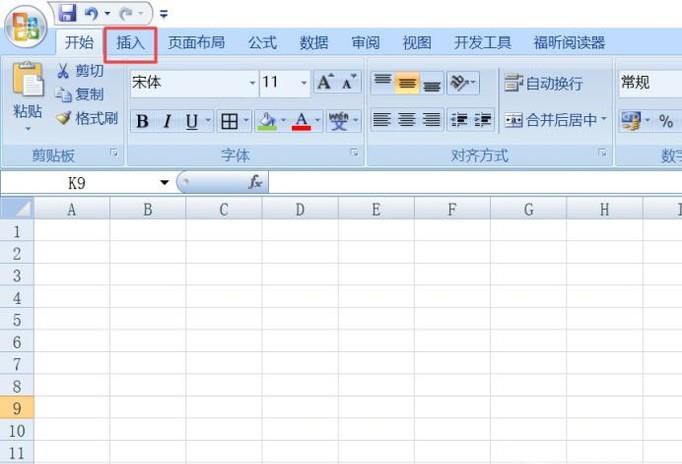Viewport: 682px width, 464px height.
Task: Open the font size 11 dropdown
Action: [x=304, y=83]
